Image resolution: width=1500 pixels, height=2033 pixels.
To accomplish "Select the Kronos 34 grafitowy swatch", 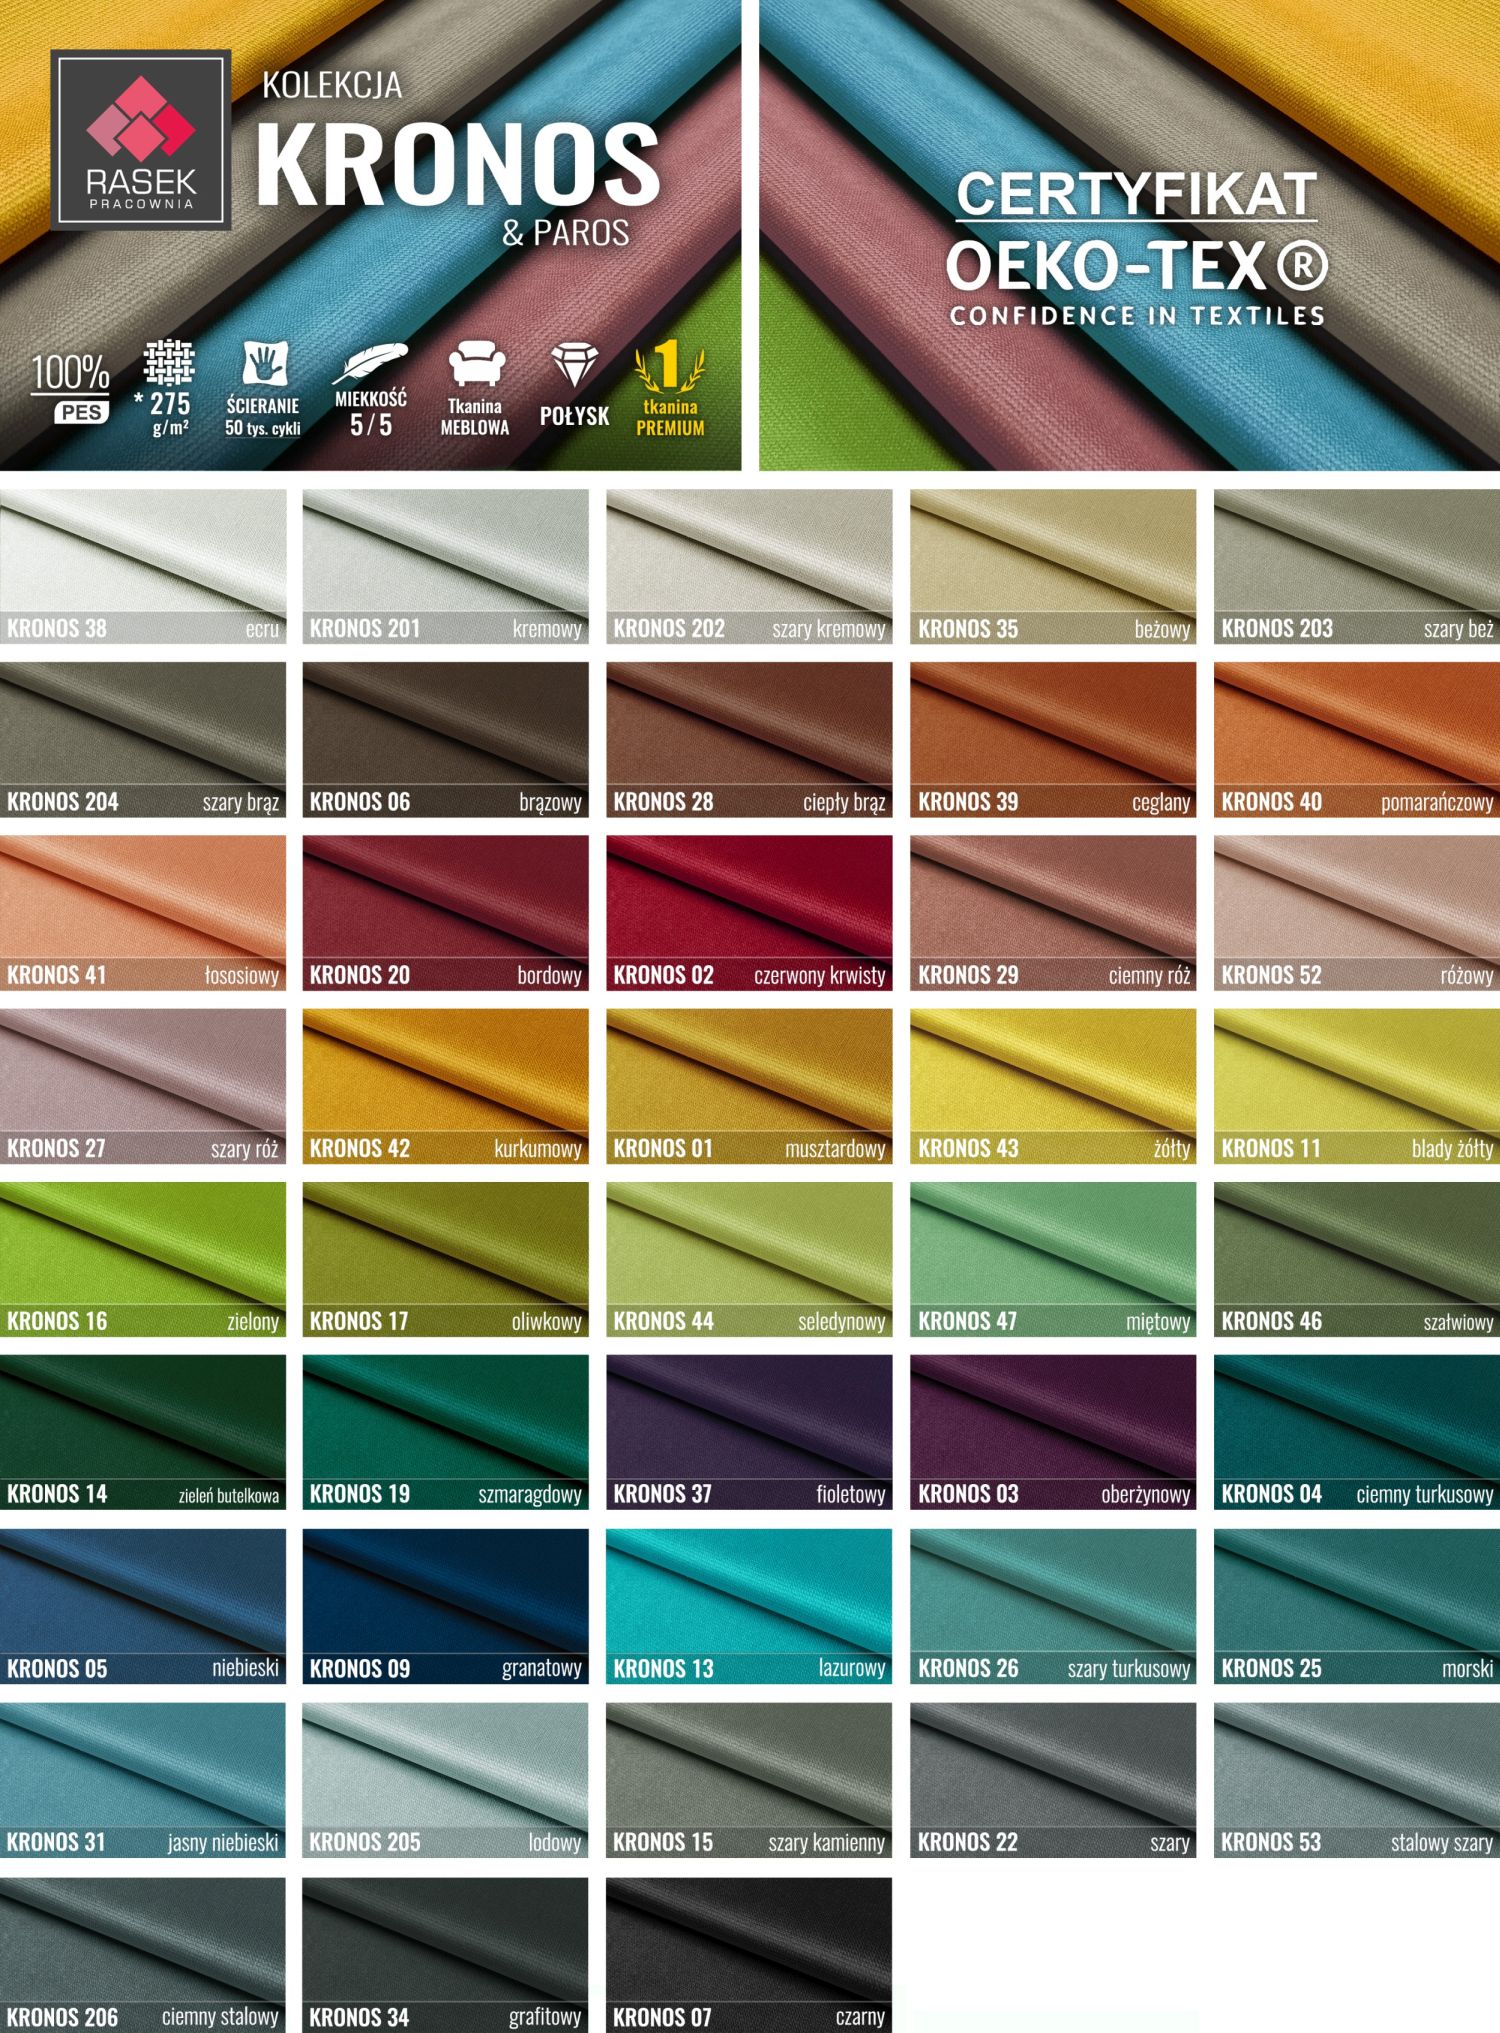I will (x=446, y=1954).
